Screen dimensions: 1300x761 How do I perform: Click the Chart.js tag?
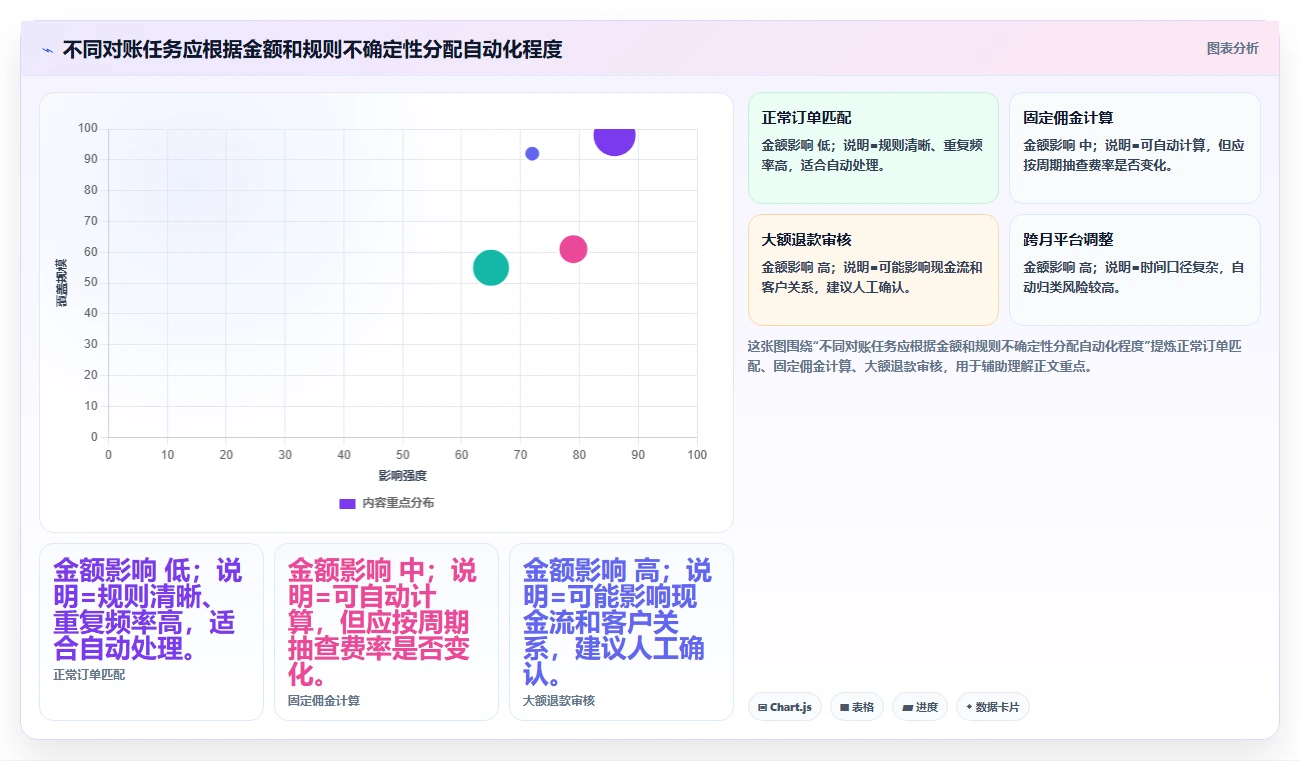coord(785,707)
